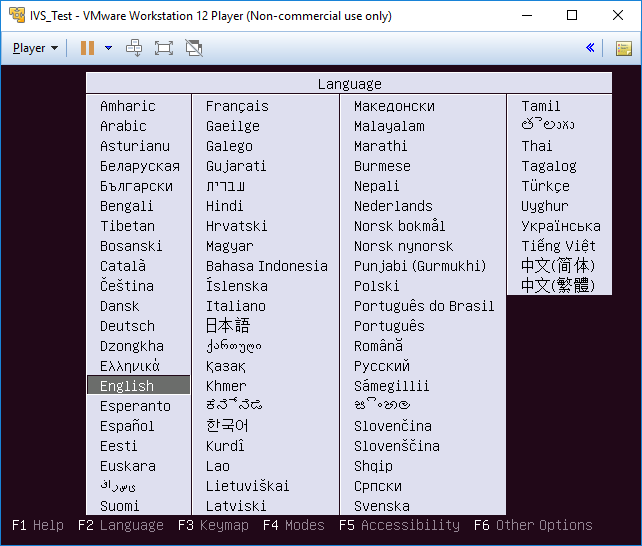Select Magyar

[x=230, y=246]
